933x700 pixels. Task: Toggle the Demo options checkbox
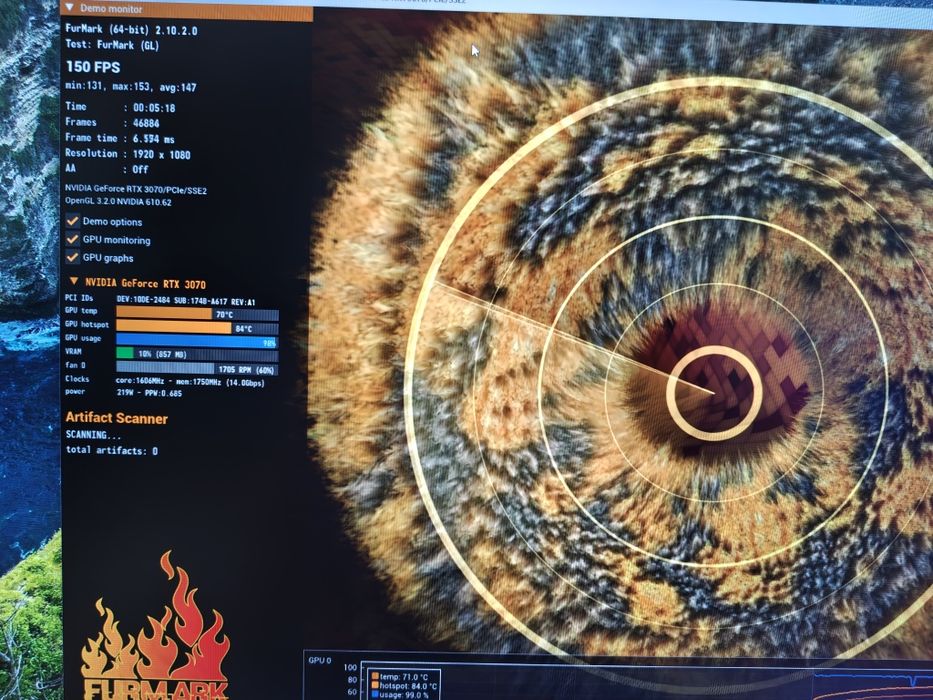click(73, 221)
